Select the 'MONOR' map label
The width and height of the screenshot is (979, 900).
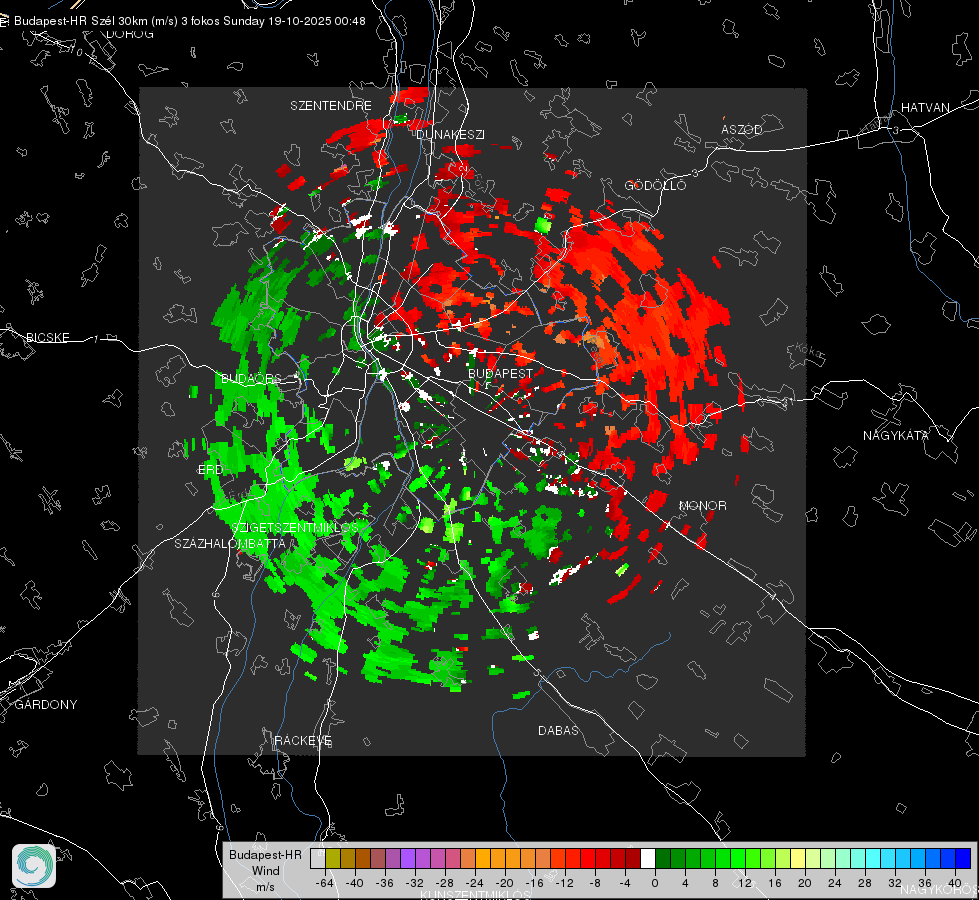tap(702, 505)
